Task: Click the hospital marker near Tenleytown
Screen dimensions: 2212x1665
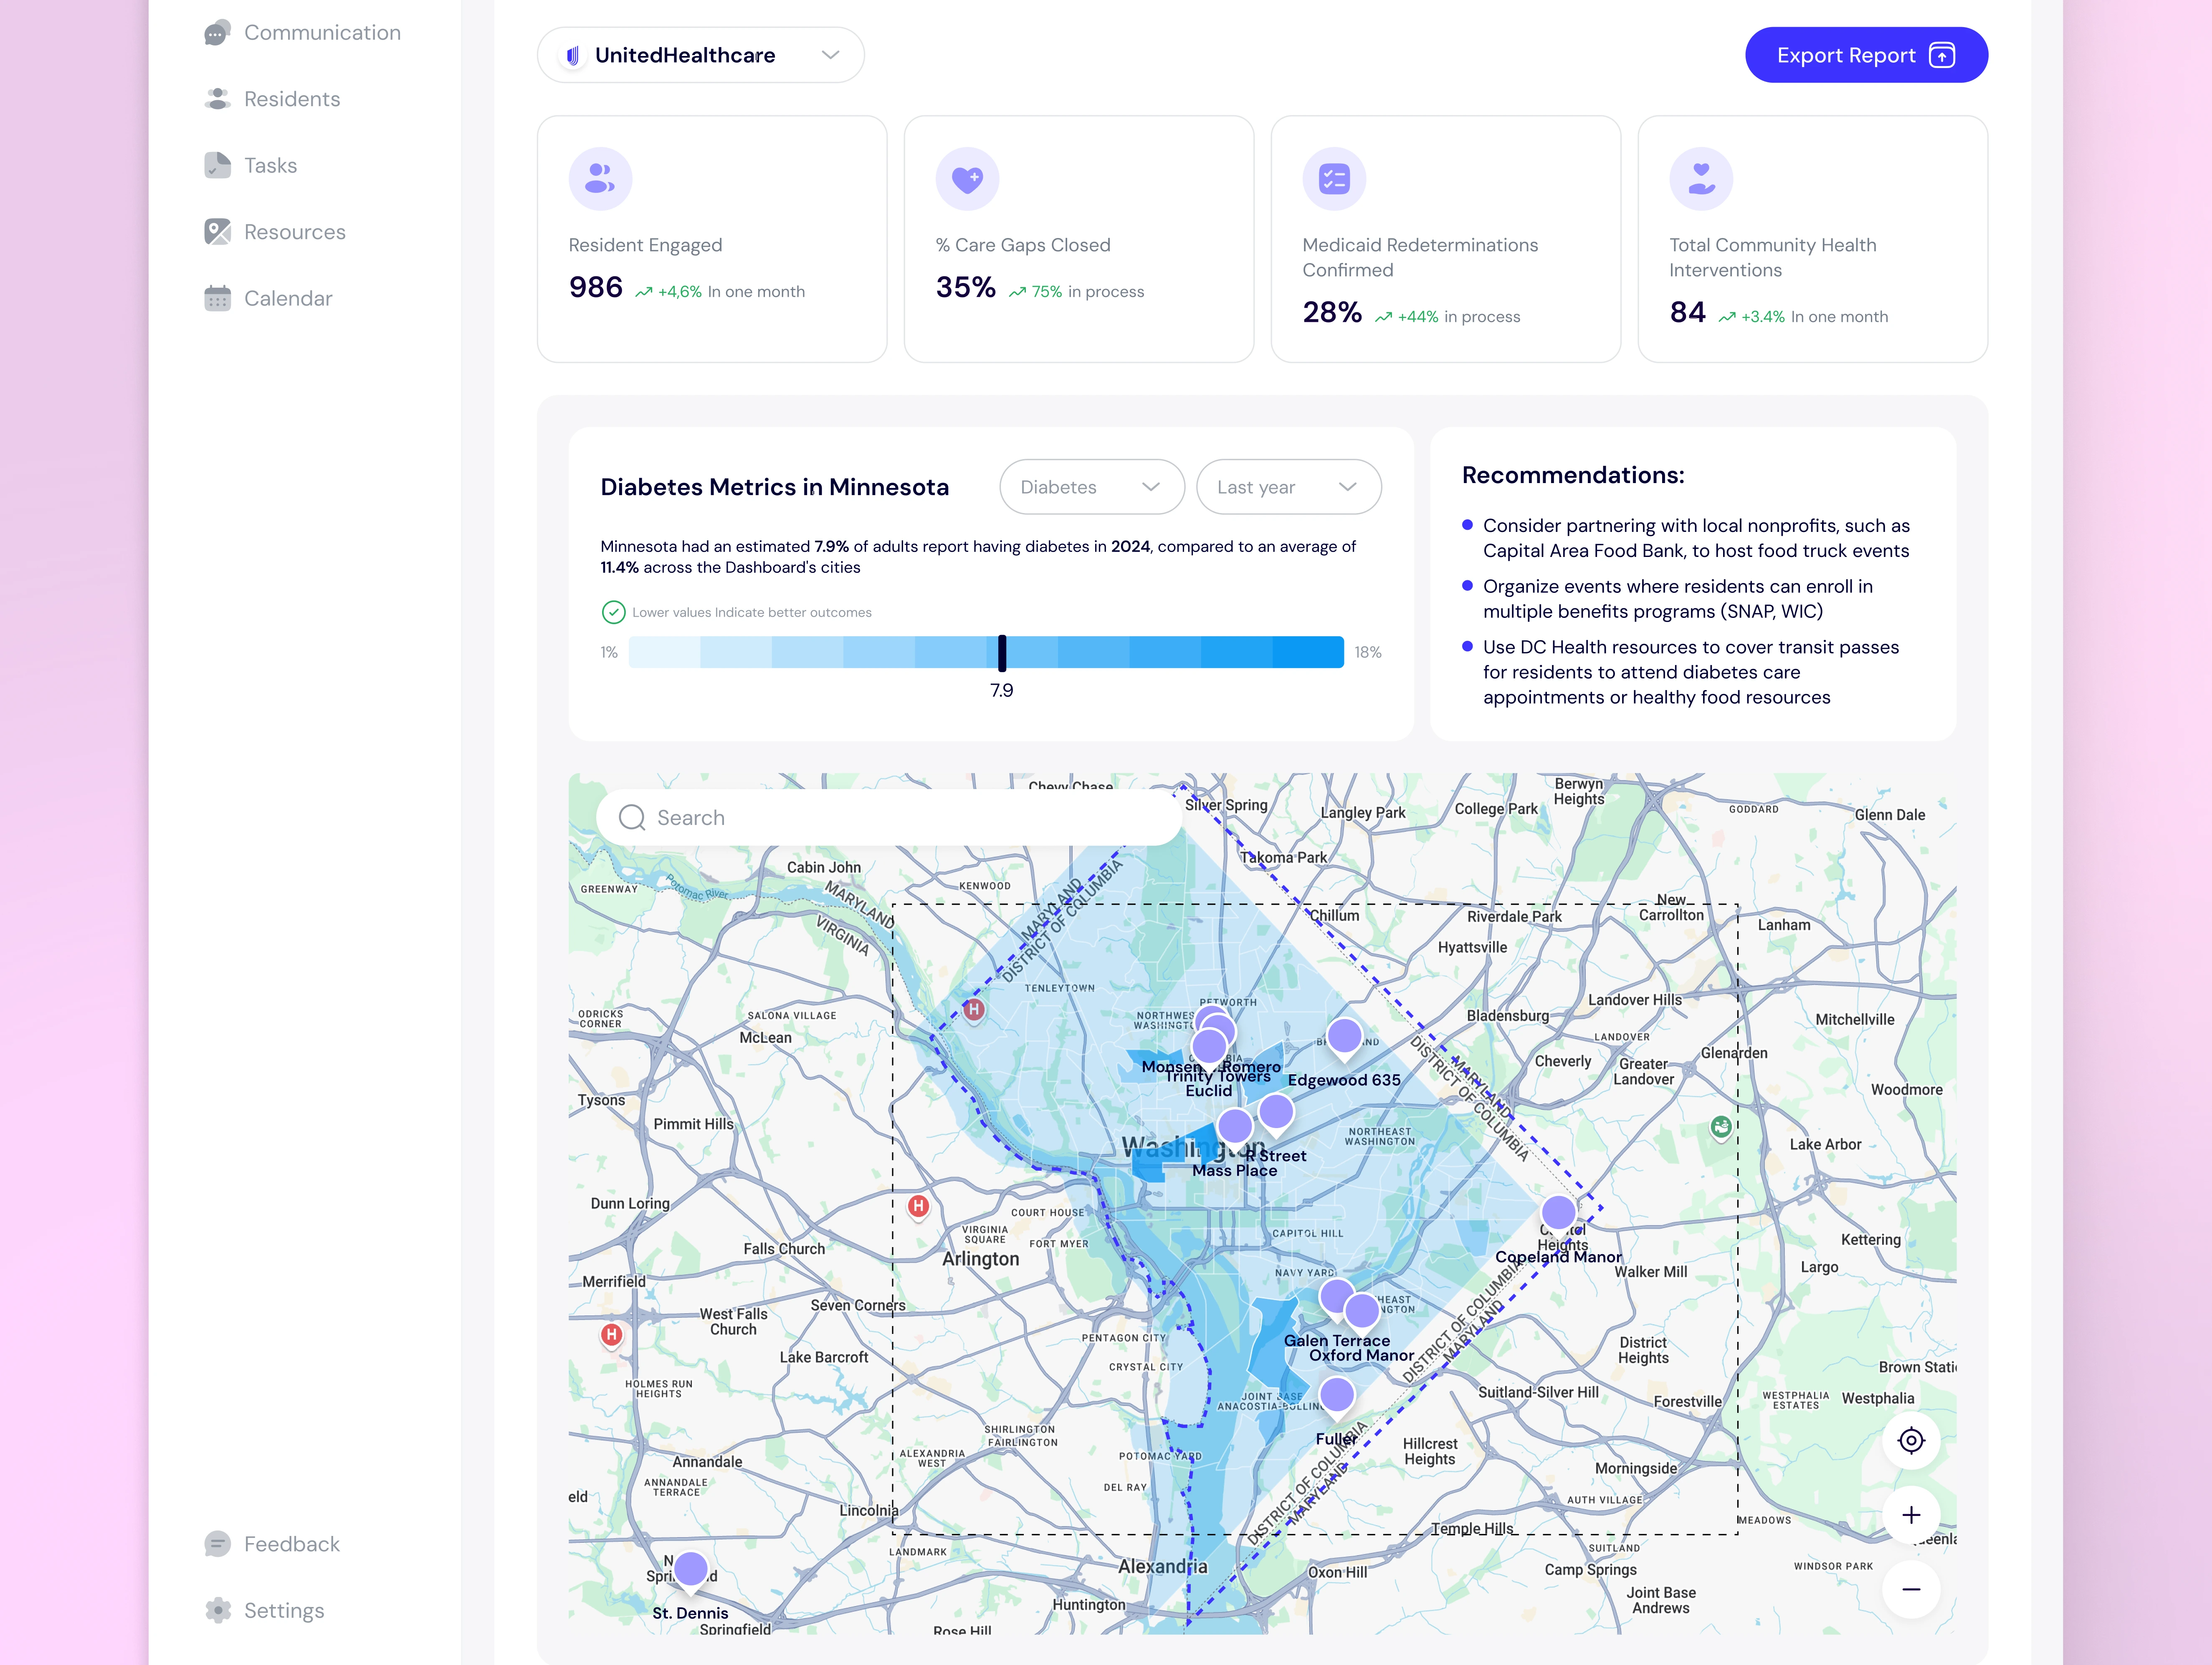Action: [x=974, y=1011]
